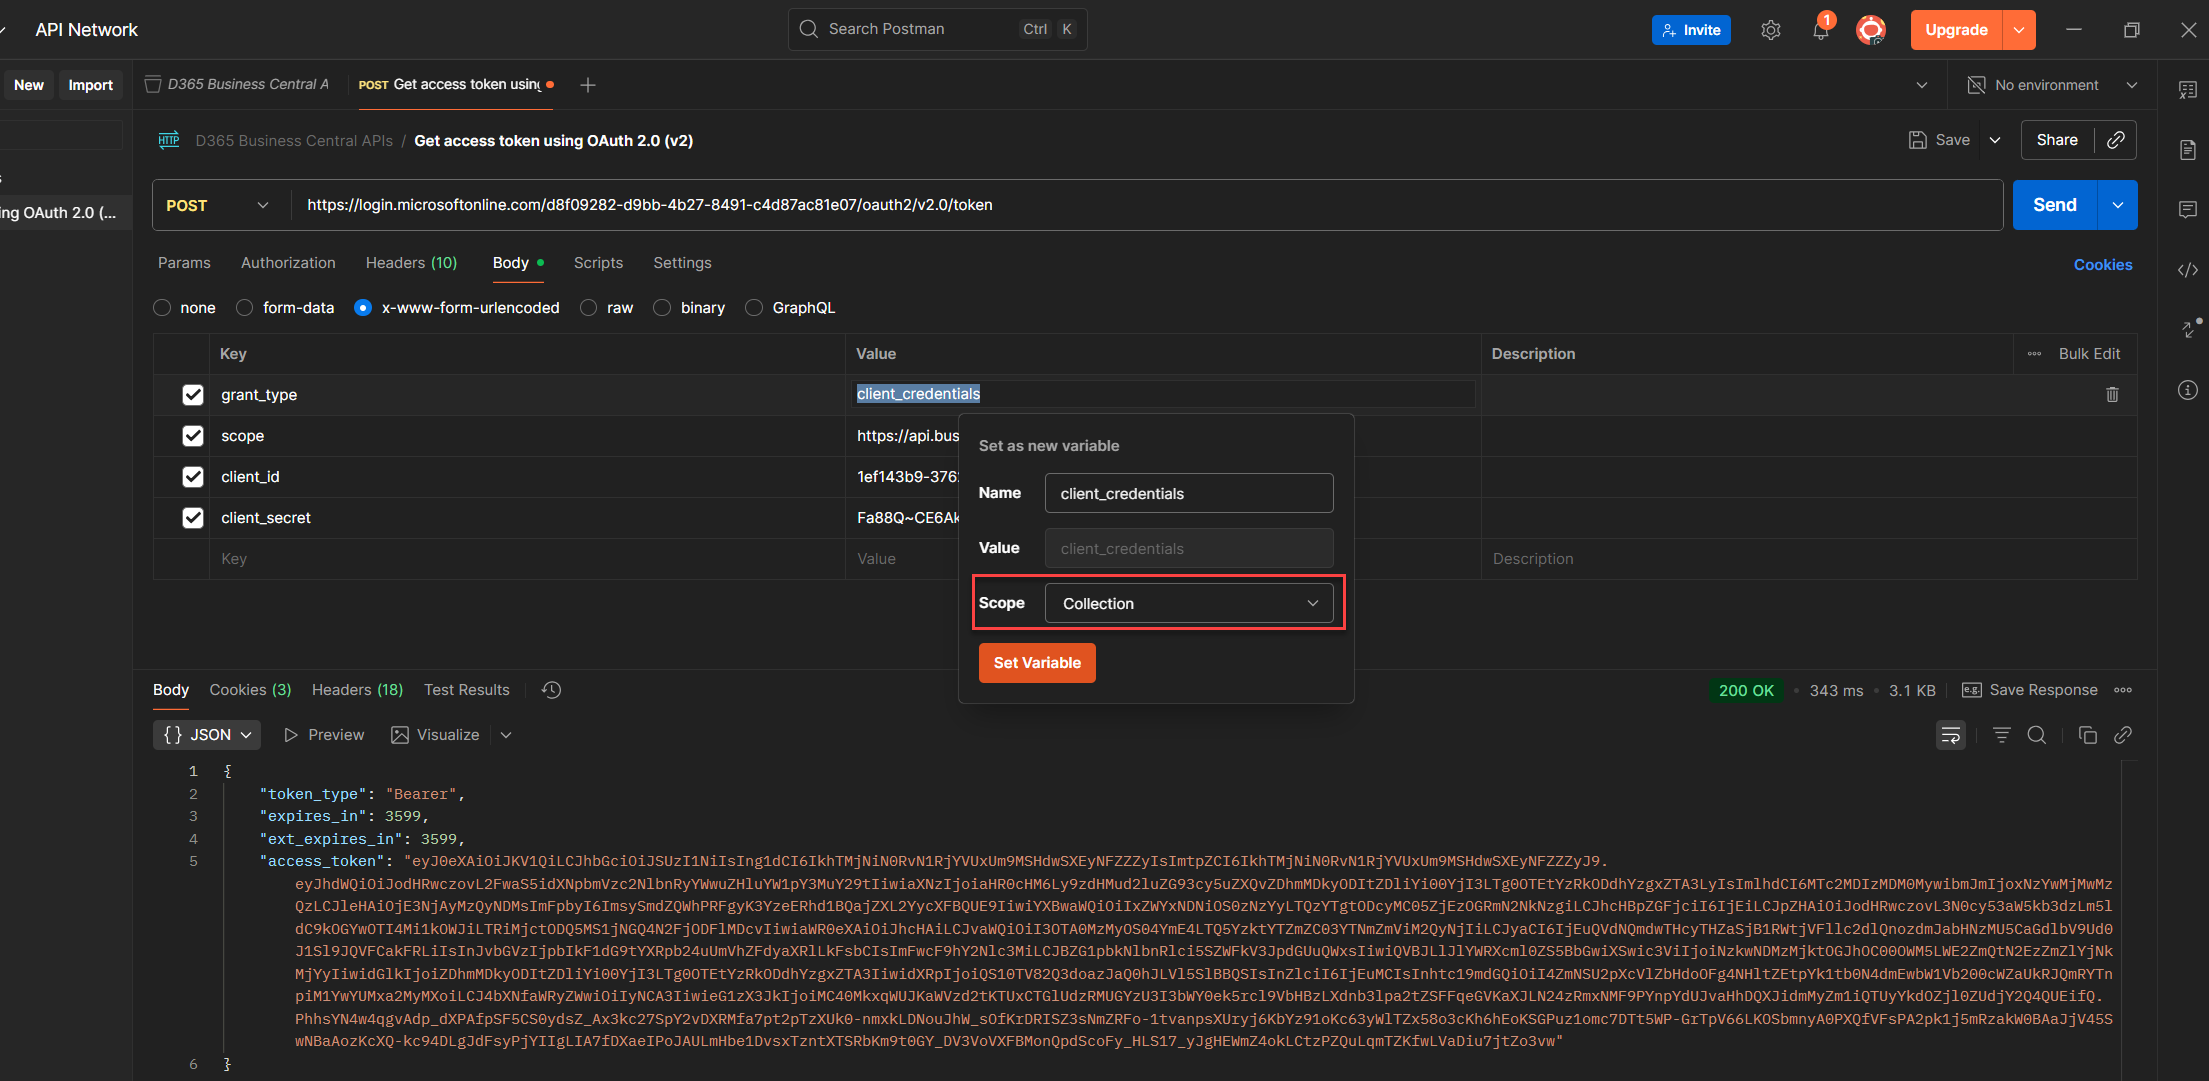This screenshot has width=2209, height=1081.
Task: Open response history clock icon
Action: tap(551, 690)
